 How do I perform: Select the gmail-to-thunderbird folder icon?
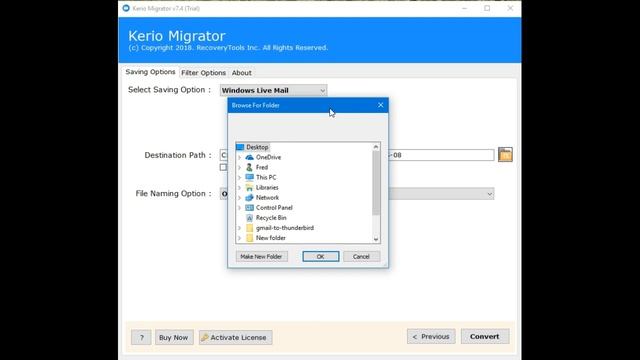pos(249,228)
